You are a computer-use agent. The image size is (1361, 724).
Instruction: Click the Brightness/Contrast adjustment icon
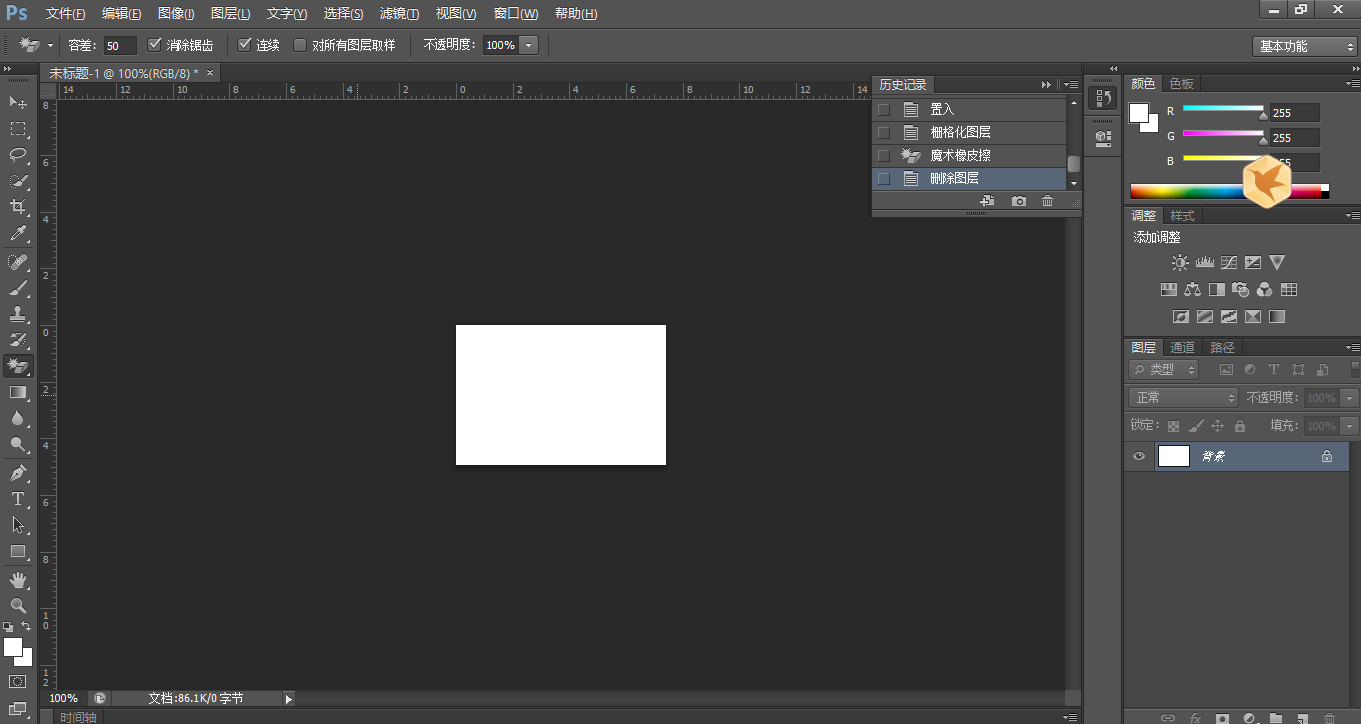click(1180, 263)
